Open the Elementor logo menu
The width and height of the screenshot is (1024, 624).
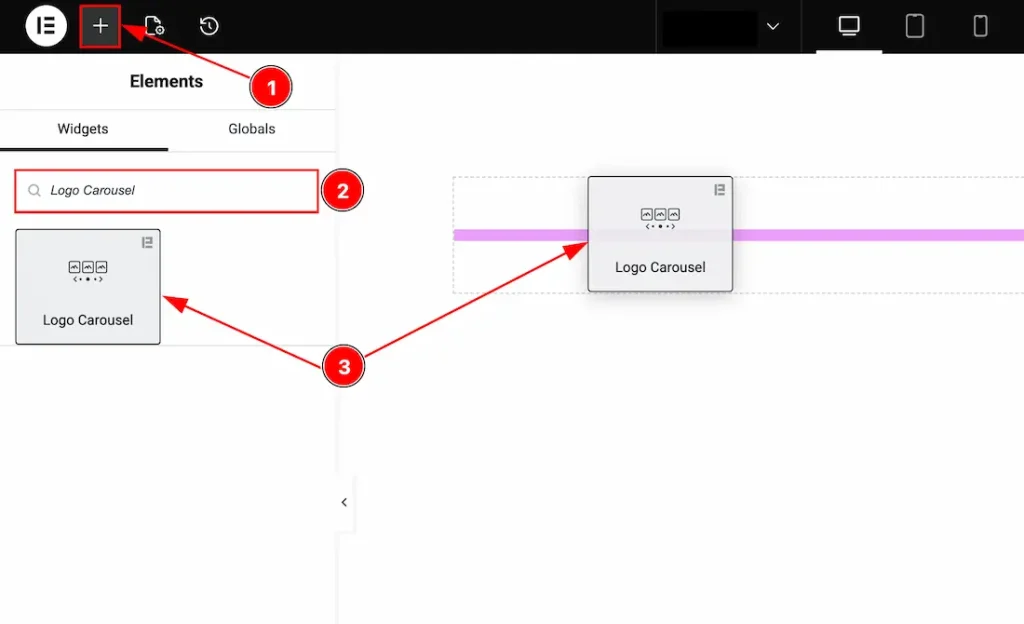point(45,26)
